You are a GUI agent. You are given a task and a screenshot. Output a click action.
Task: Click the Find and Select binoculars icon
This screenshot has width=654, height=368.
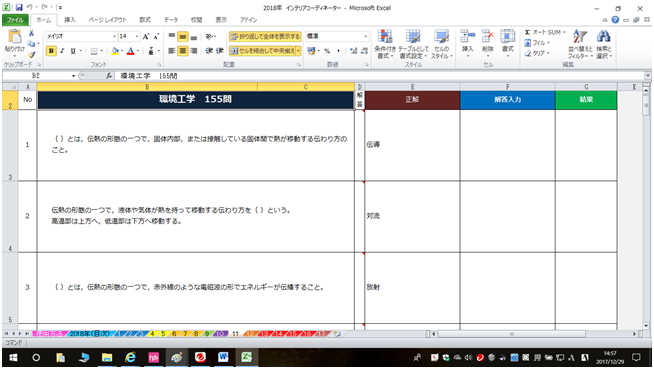point(604,44)
